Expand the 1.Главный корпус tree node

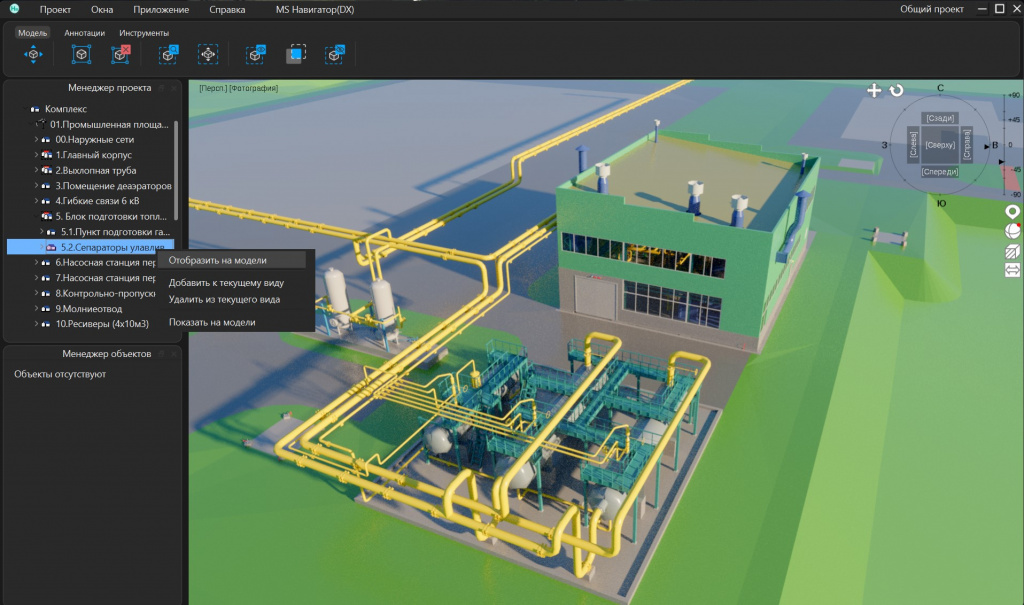tap(37, 155)
